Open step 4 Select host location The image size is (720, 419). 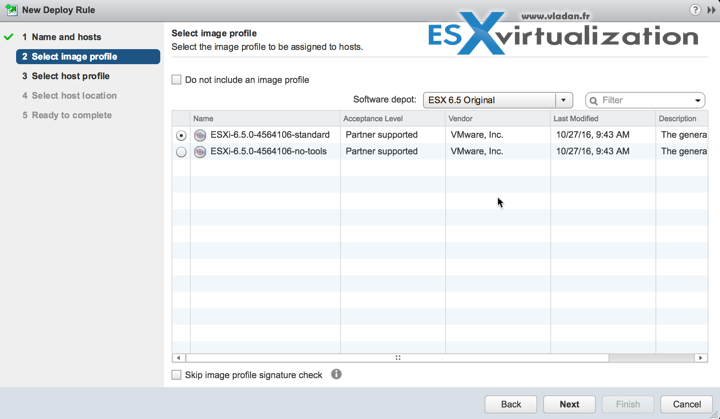pyautogui.click(x=69, y=96)
